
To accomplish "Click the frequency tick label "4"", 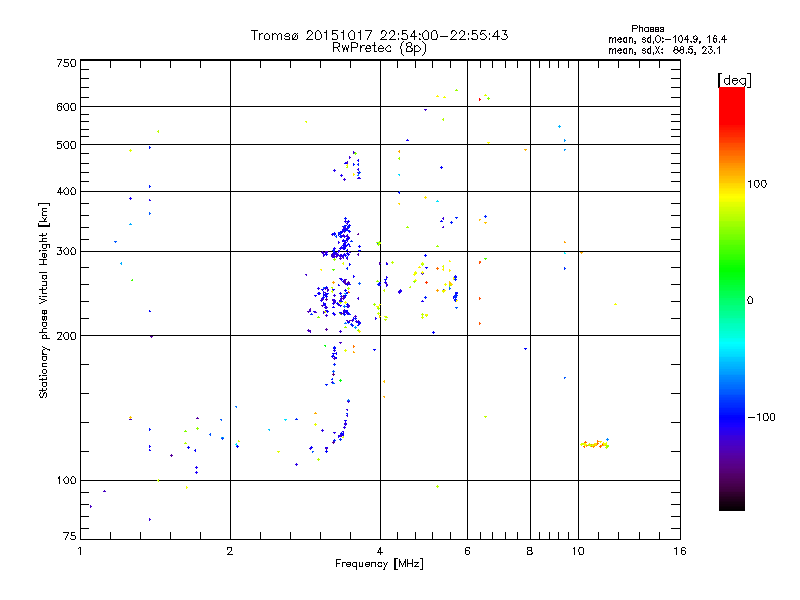I will tap(380, 551).
